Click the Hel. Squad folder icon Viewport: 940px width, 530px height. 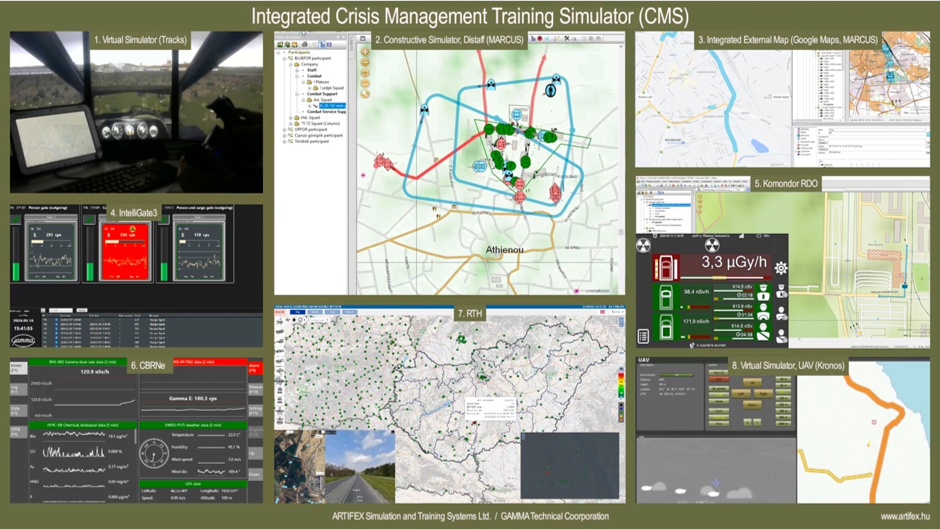296,118
